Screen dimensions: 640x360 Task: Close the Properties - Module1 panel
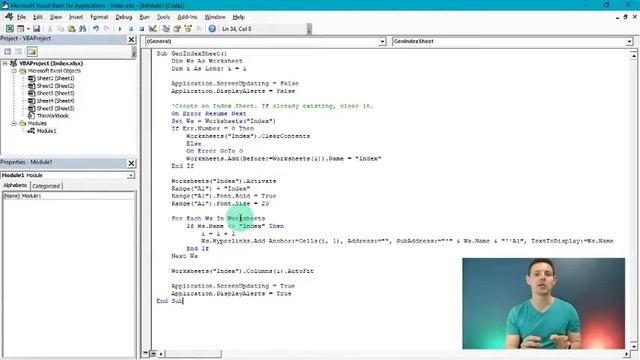tap(131, 163)
